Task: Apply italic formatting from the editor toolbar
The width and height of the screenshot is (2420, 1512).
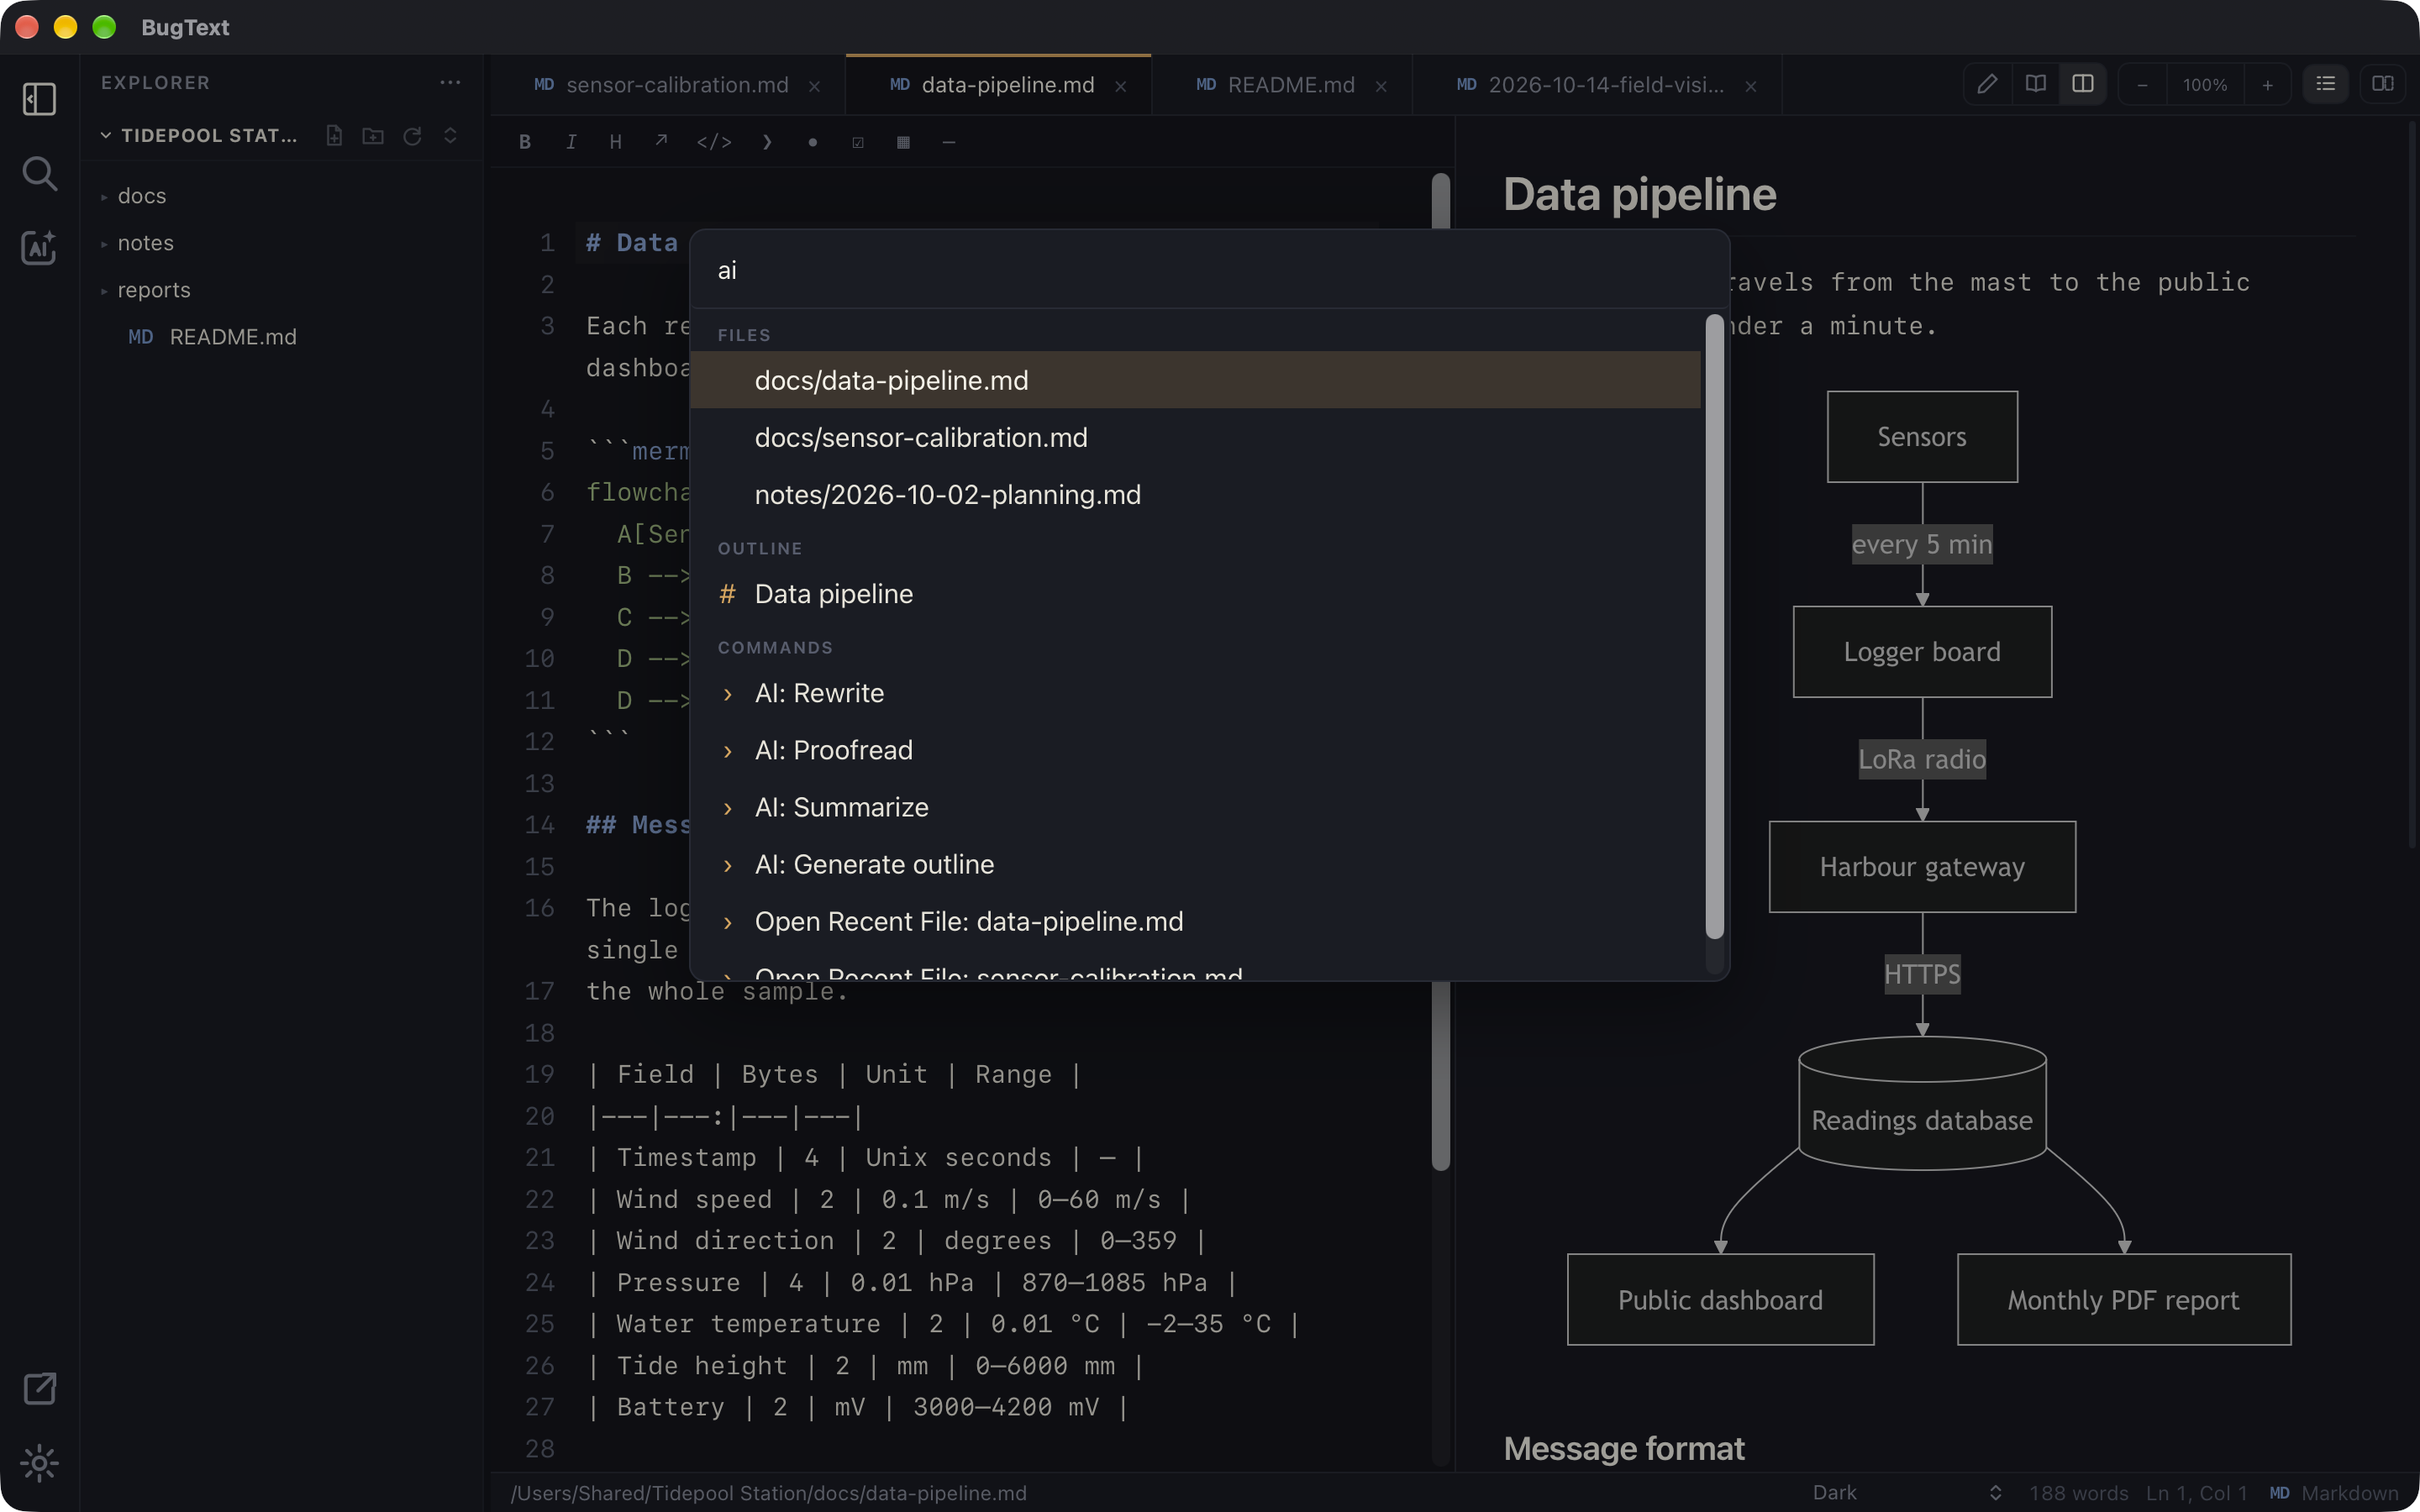Action: pos(571,142)
